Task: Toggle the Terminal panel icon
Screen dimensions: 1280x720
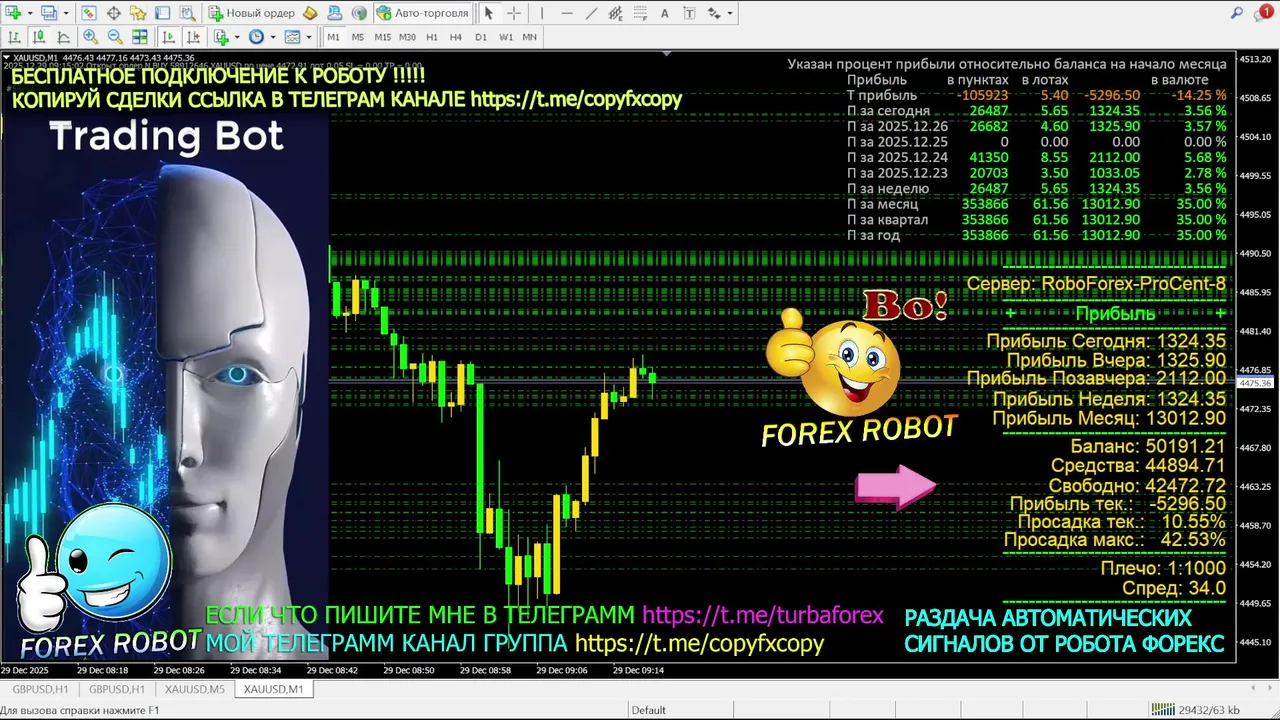Action: pyautogui.click(x=163, y=13)
